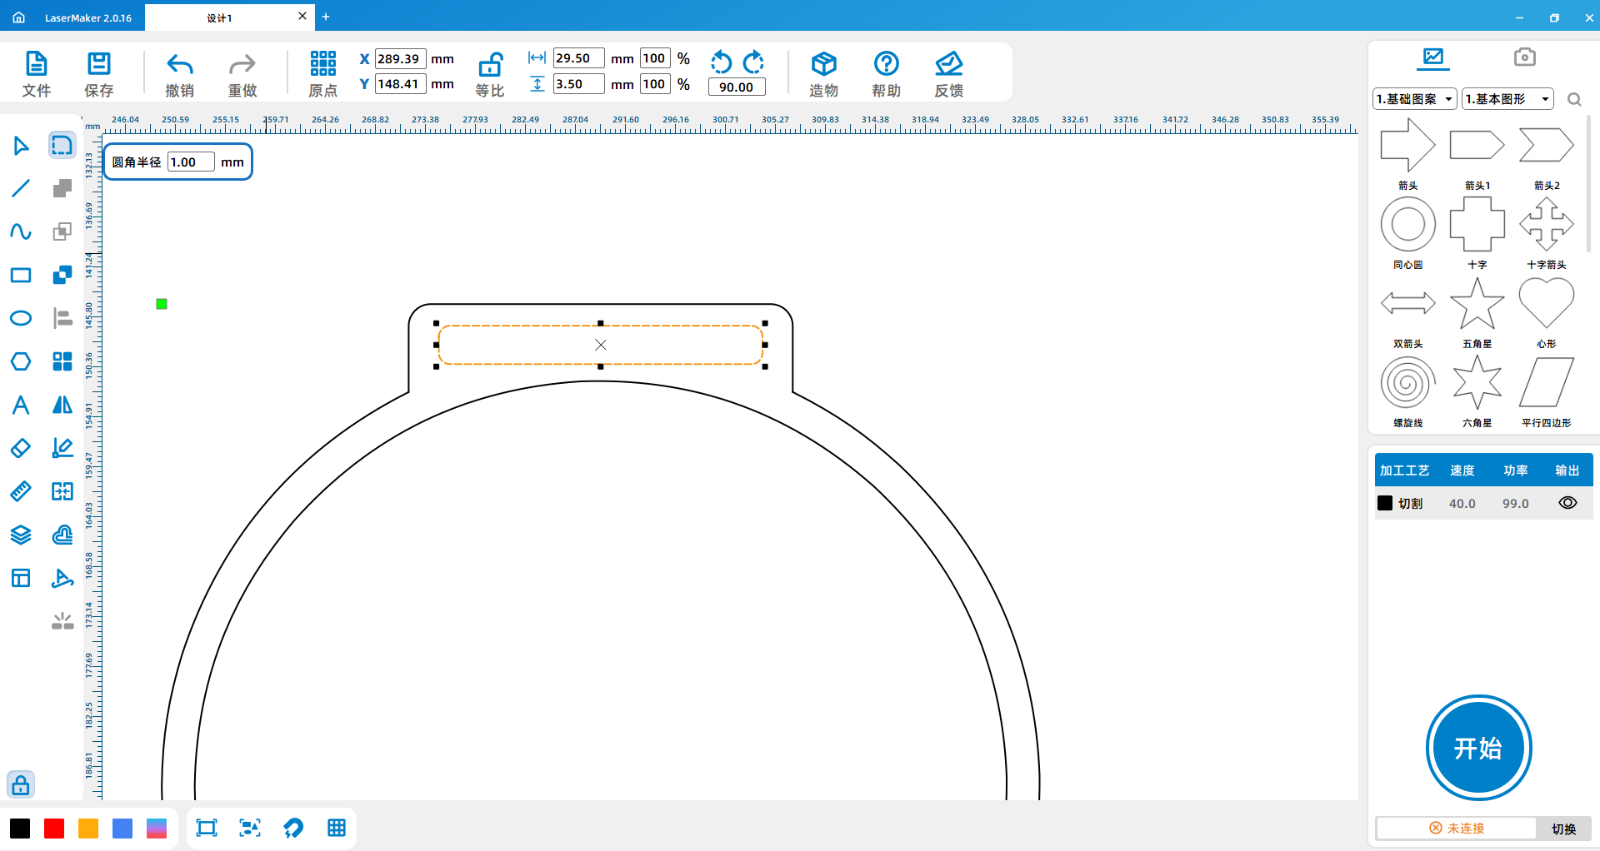Image resolution: width=1600 pixels, height=851 pixels.
Task: Toggle the canvas lock icon
Action: pyautogui.click(x=21, y=785)
